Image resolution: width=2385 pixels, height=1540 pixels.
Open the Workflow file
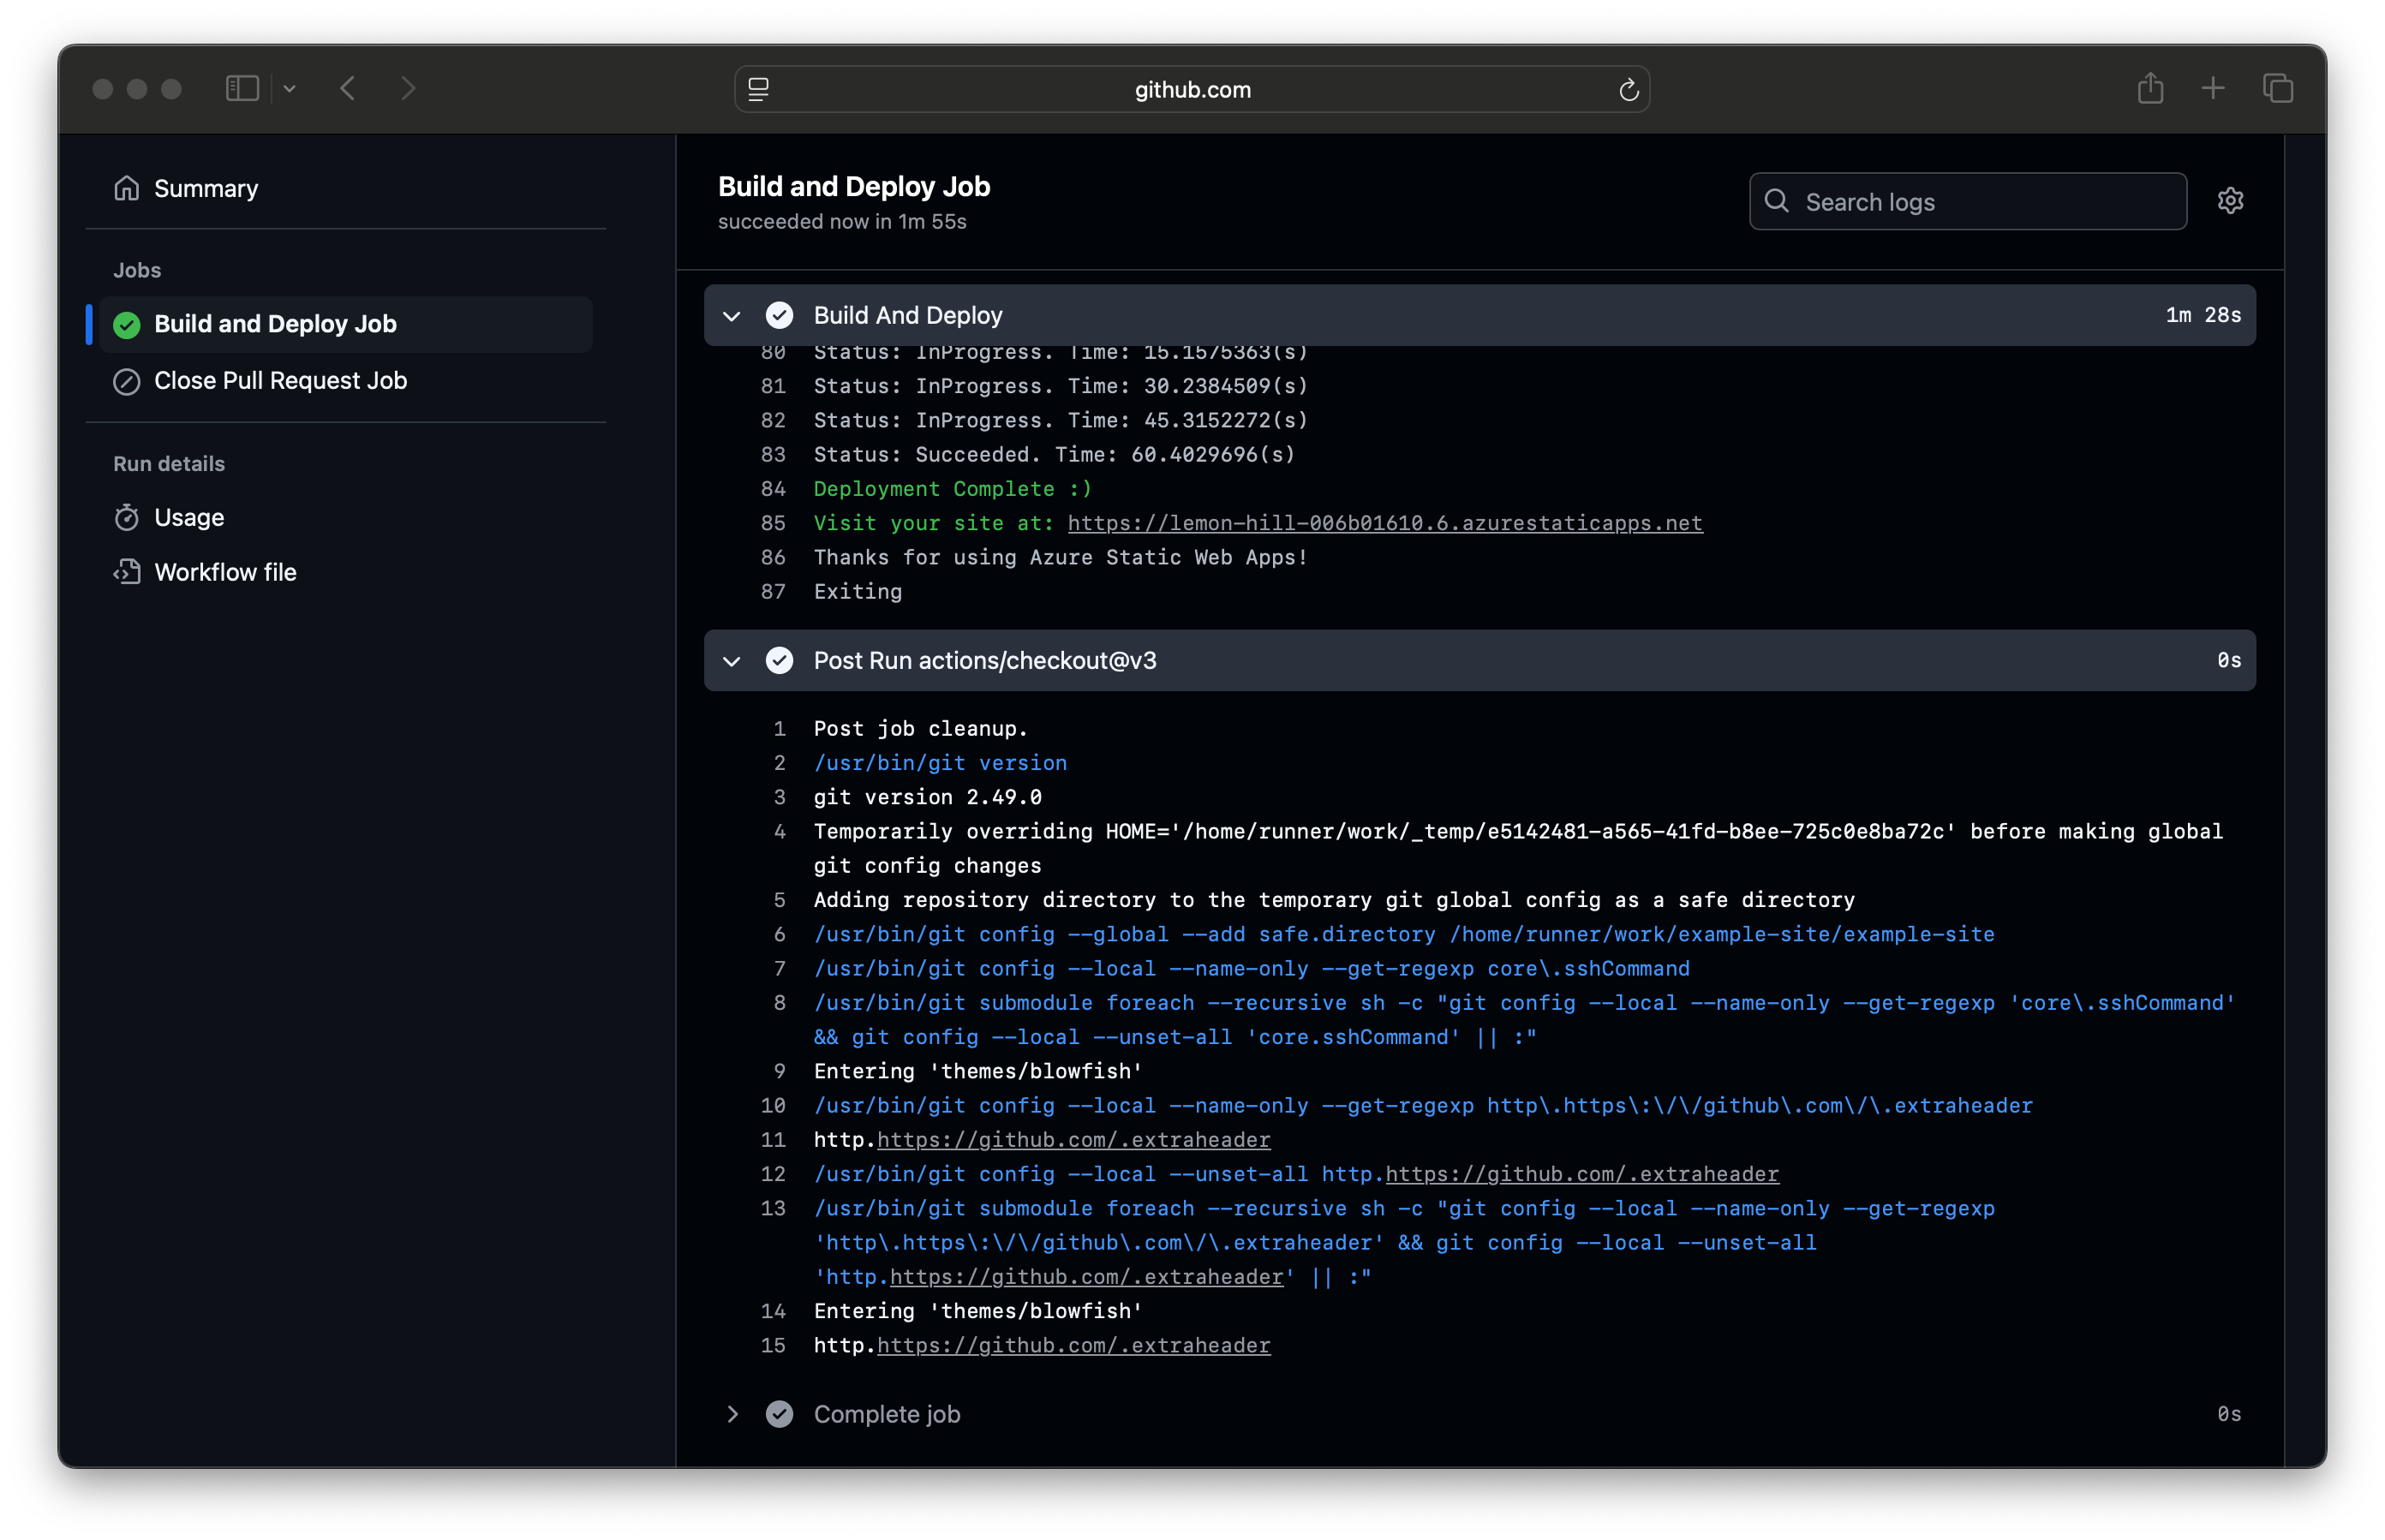coord(225,572)
